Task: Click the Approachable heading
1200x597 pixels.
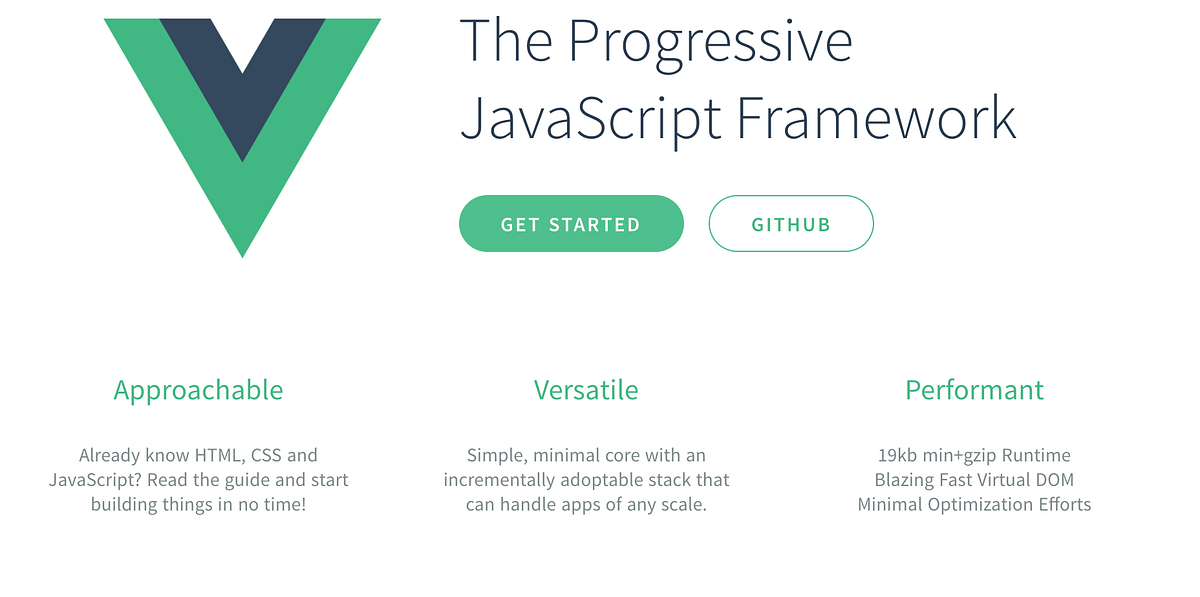Action: (x=198, y=390)
